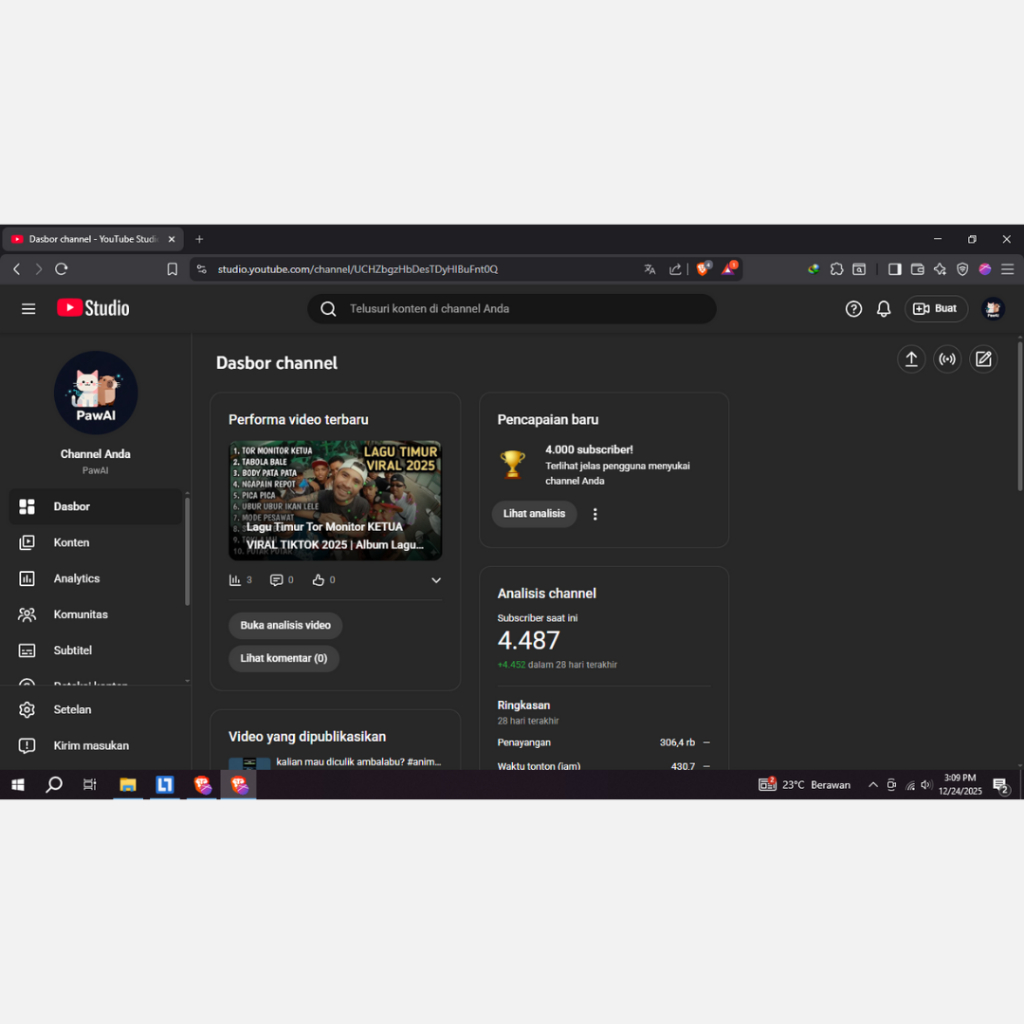1024x1024 pixels.
Task: Bookmark this page icon
Action: click(x=172, y=269)
